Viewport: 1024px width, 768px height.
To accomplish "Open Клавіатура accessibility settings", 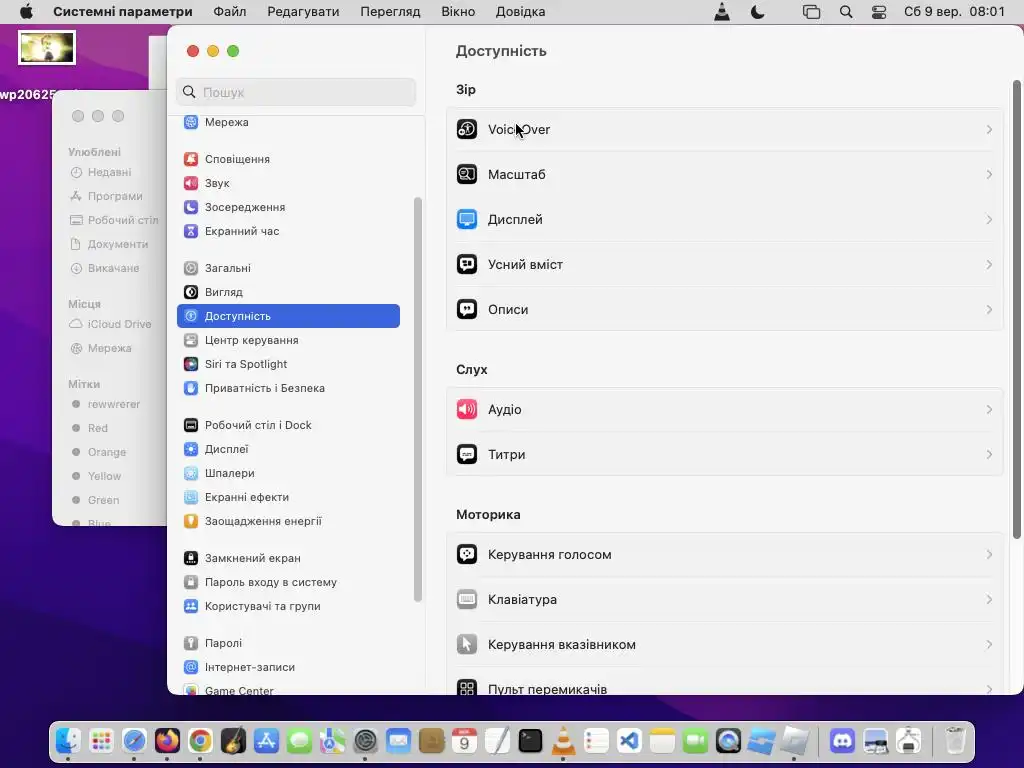I will pyautogui.click(x=725, y=600).
